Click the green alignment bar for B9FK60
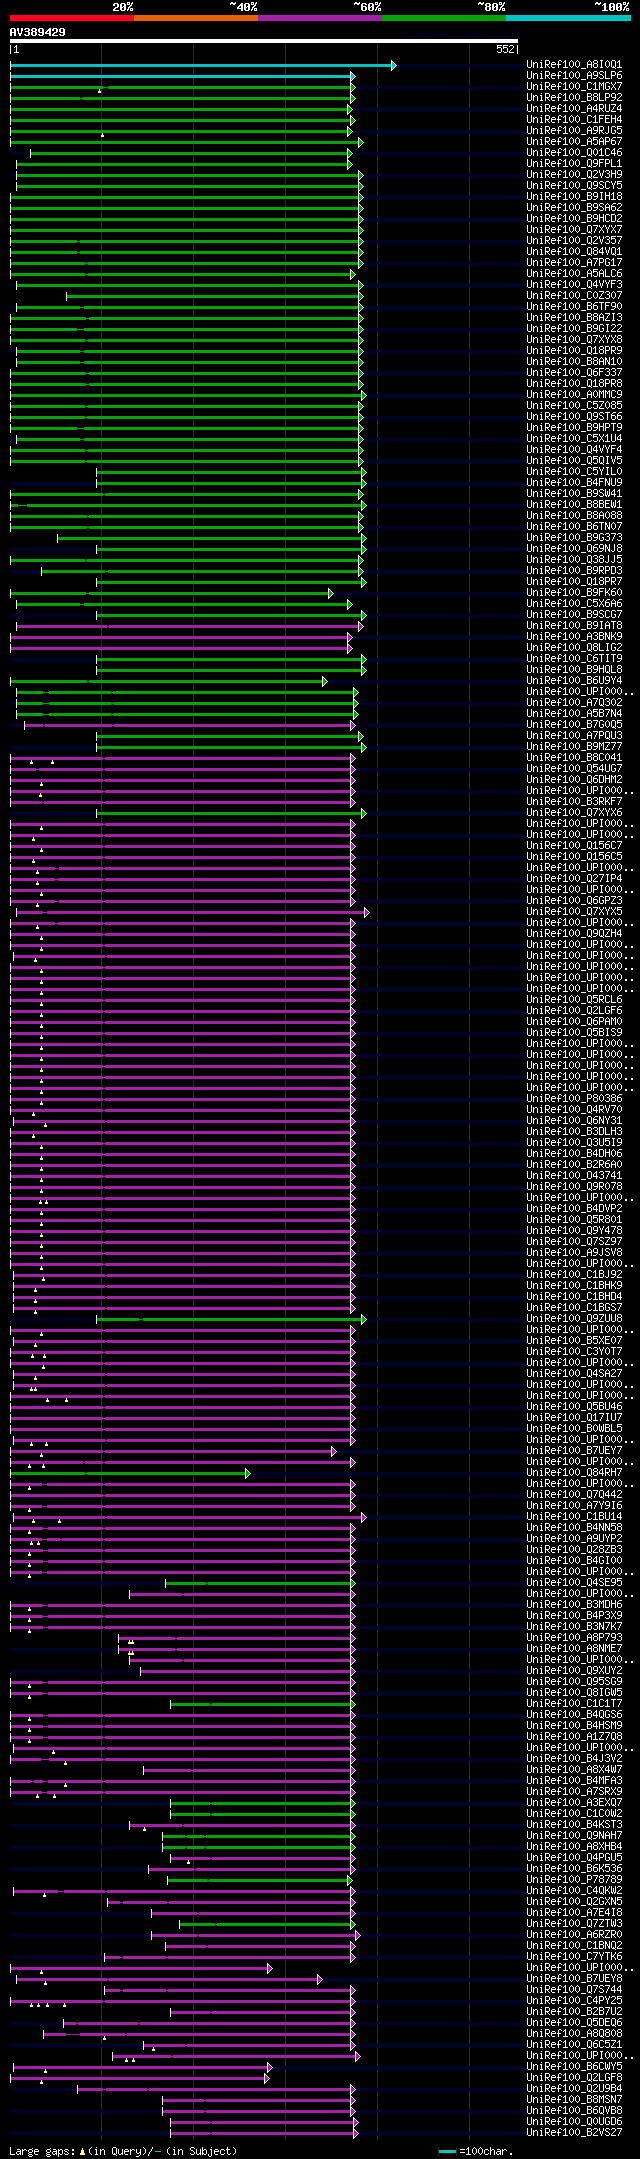This screenshot has width=640, height=2159. 172,593
